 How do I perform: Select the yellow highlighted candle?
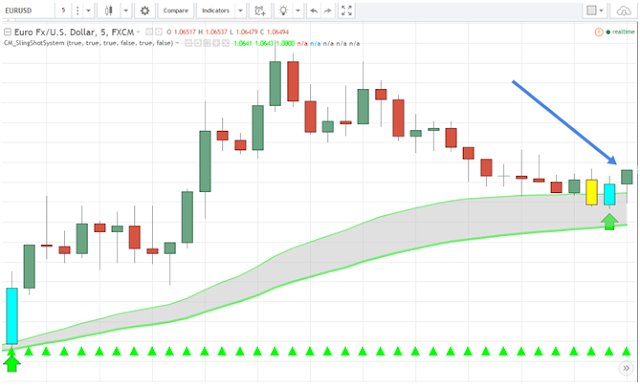click(591, 192)
